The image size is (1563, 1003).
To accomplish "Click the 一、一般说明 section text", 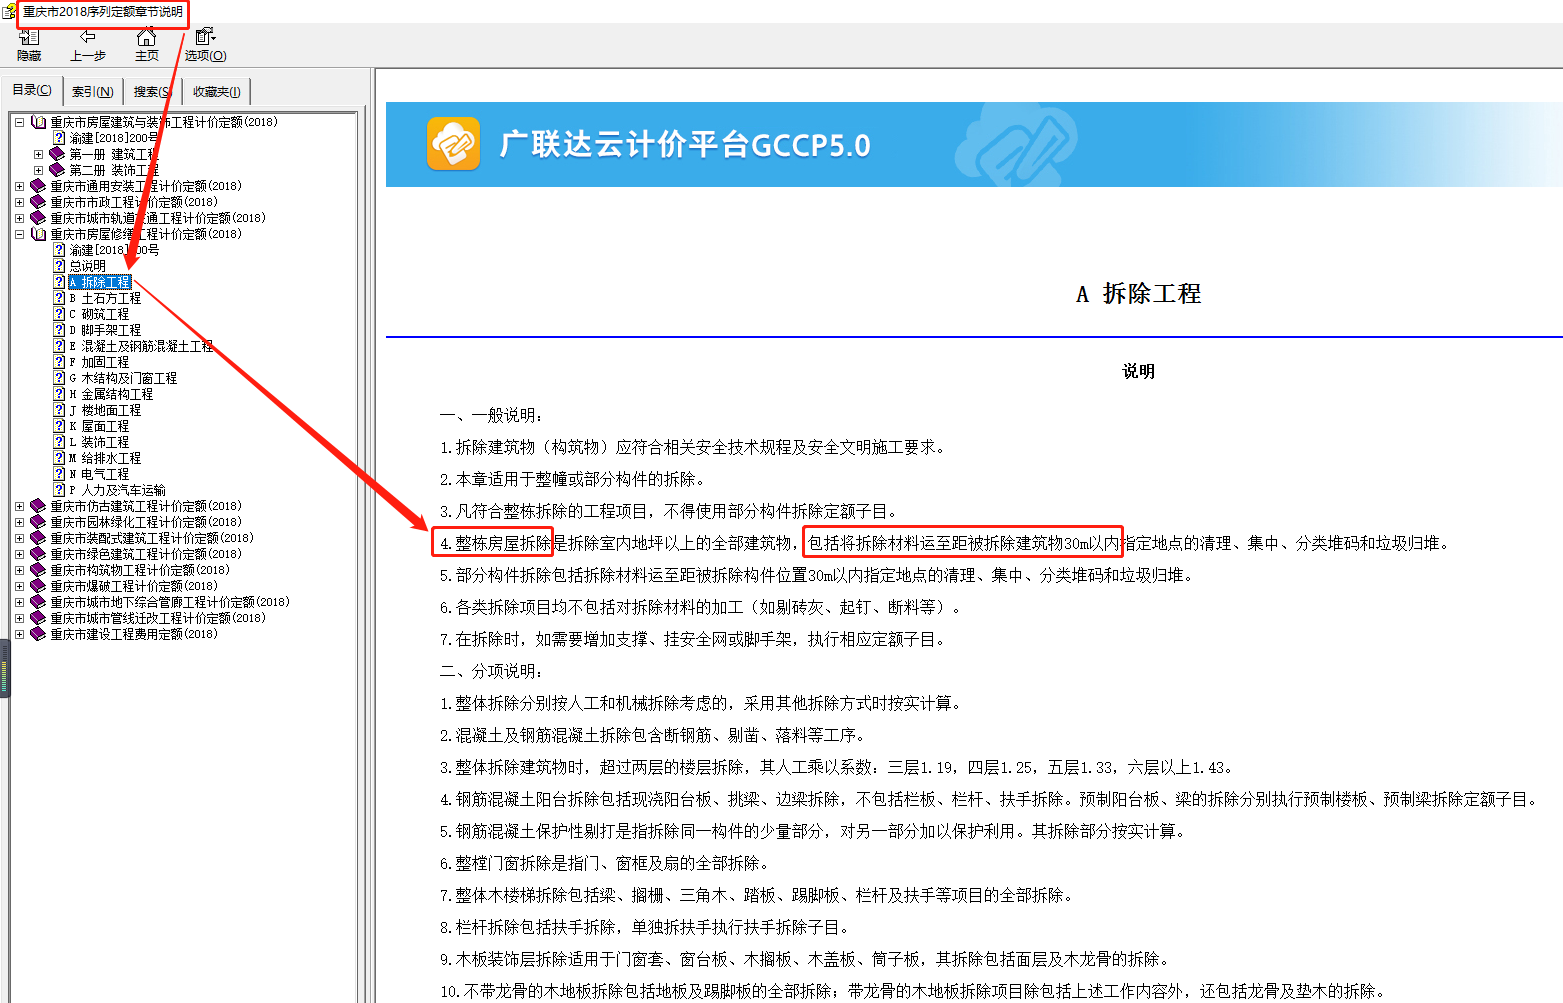I will coord(491,415).
